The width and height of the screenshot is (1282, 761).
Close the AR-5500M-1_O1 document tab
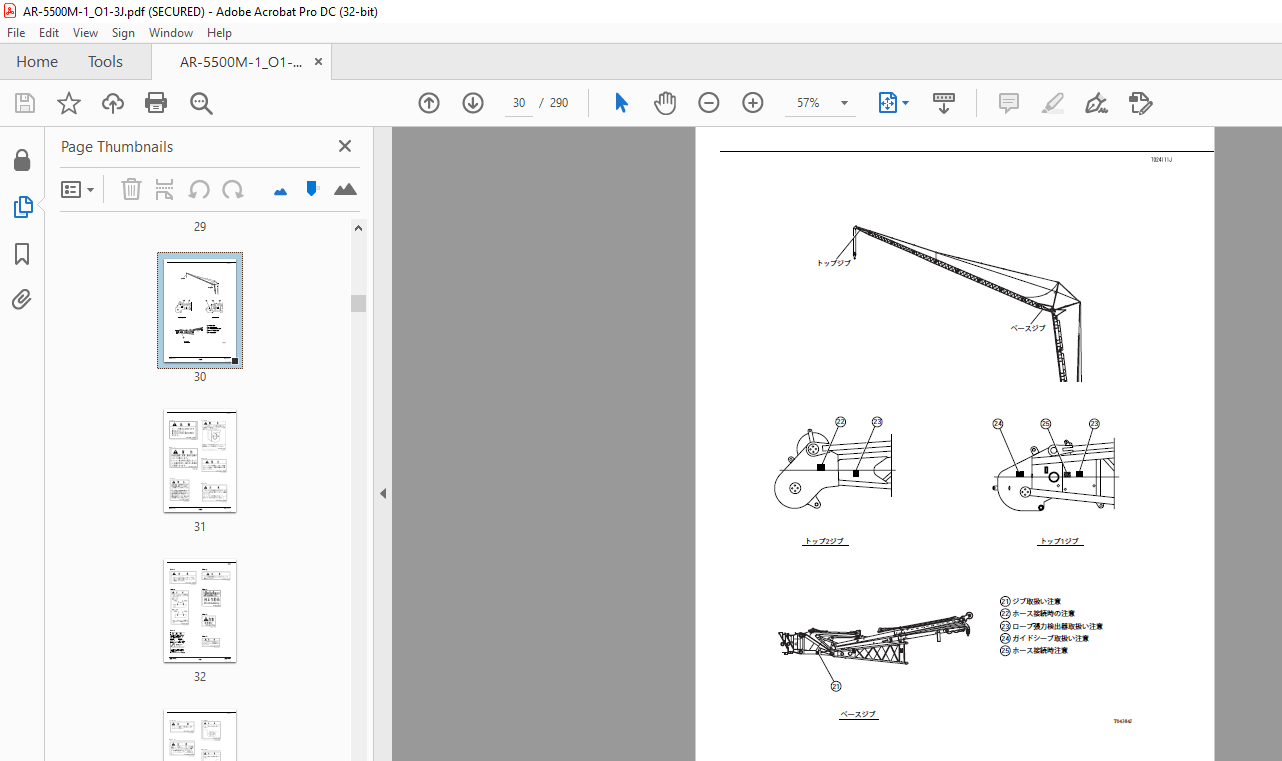click(x=319, y=61)
